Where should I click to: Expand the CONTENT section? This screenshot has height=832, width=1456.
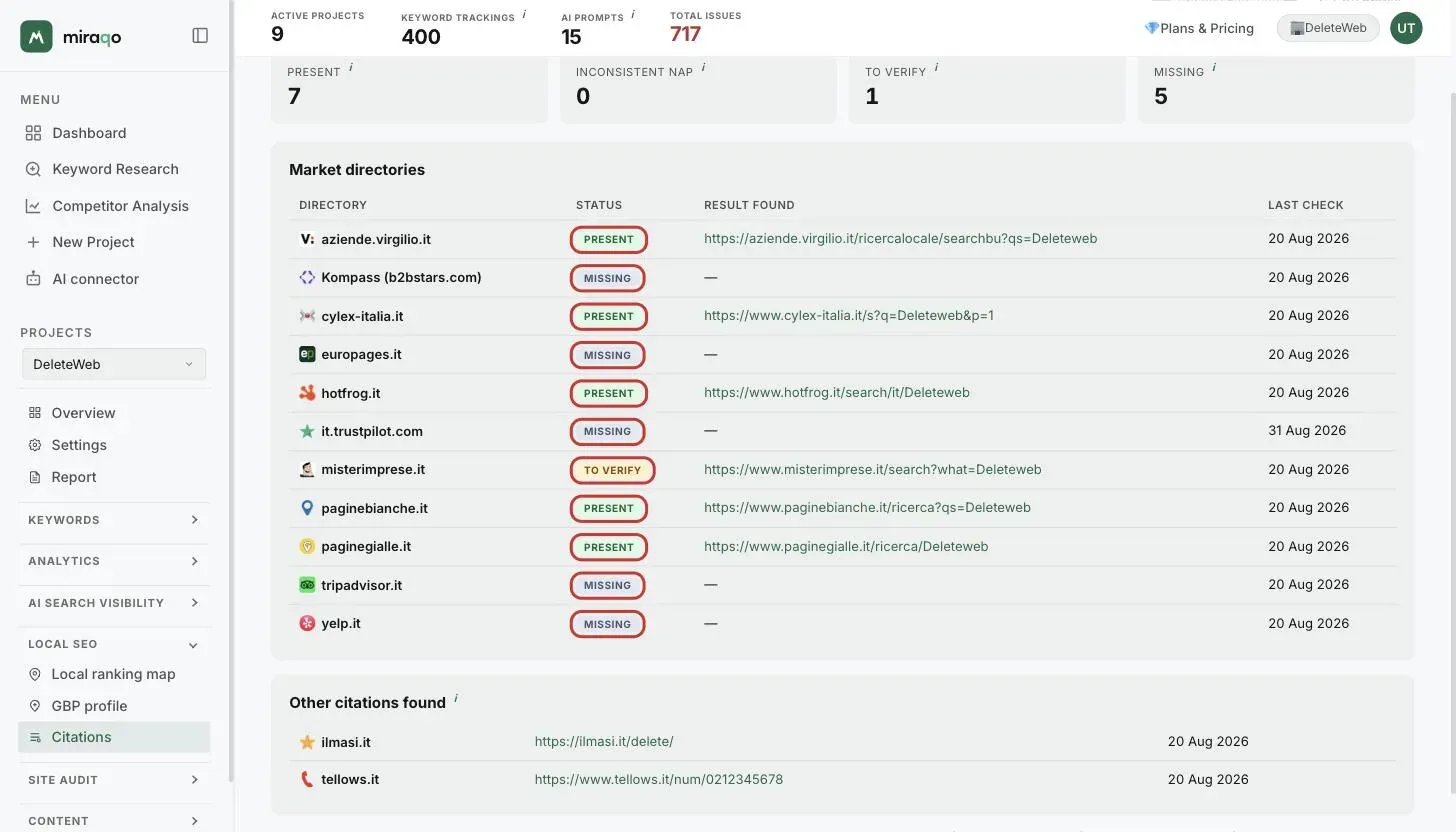(x=114, y=821)
